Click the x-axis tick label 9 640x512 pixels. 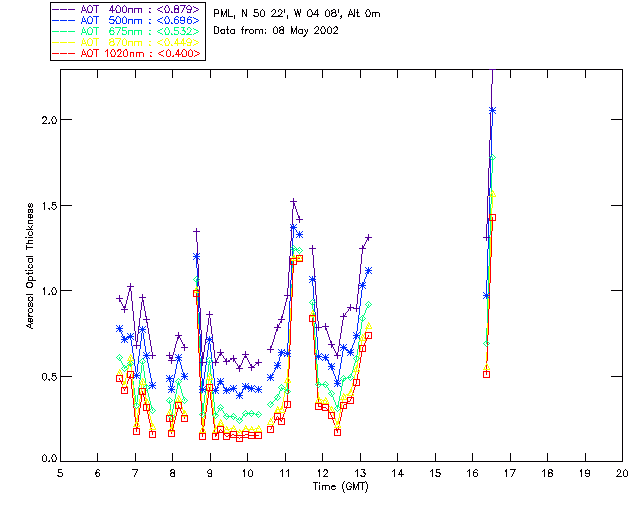pyautogui.click(x=210, y=473)
